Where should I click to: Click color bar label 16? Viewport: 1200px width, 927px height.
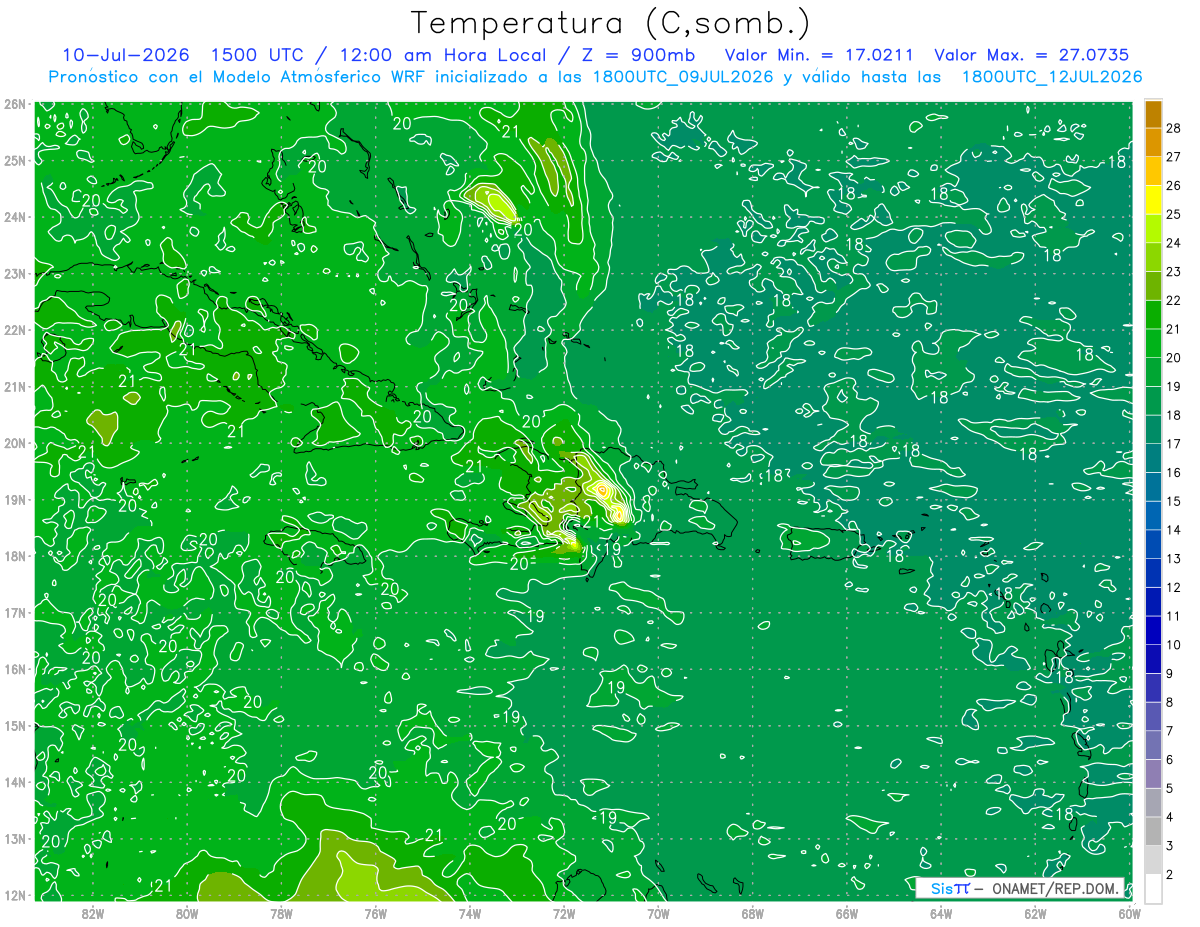coord(1173,472)
